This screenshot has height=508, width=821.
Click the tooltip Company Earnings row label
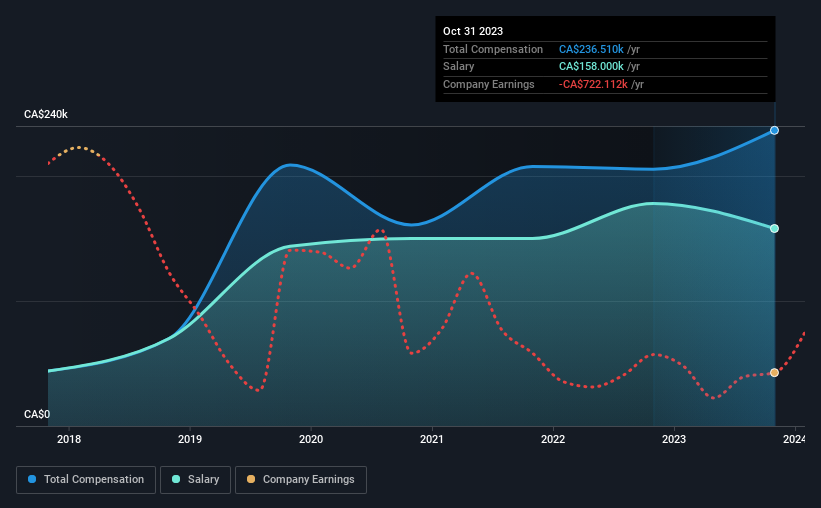pos(489,84)
